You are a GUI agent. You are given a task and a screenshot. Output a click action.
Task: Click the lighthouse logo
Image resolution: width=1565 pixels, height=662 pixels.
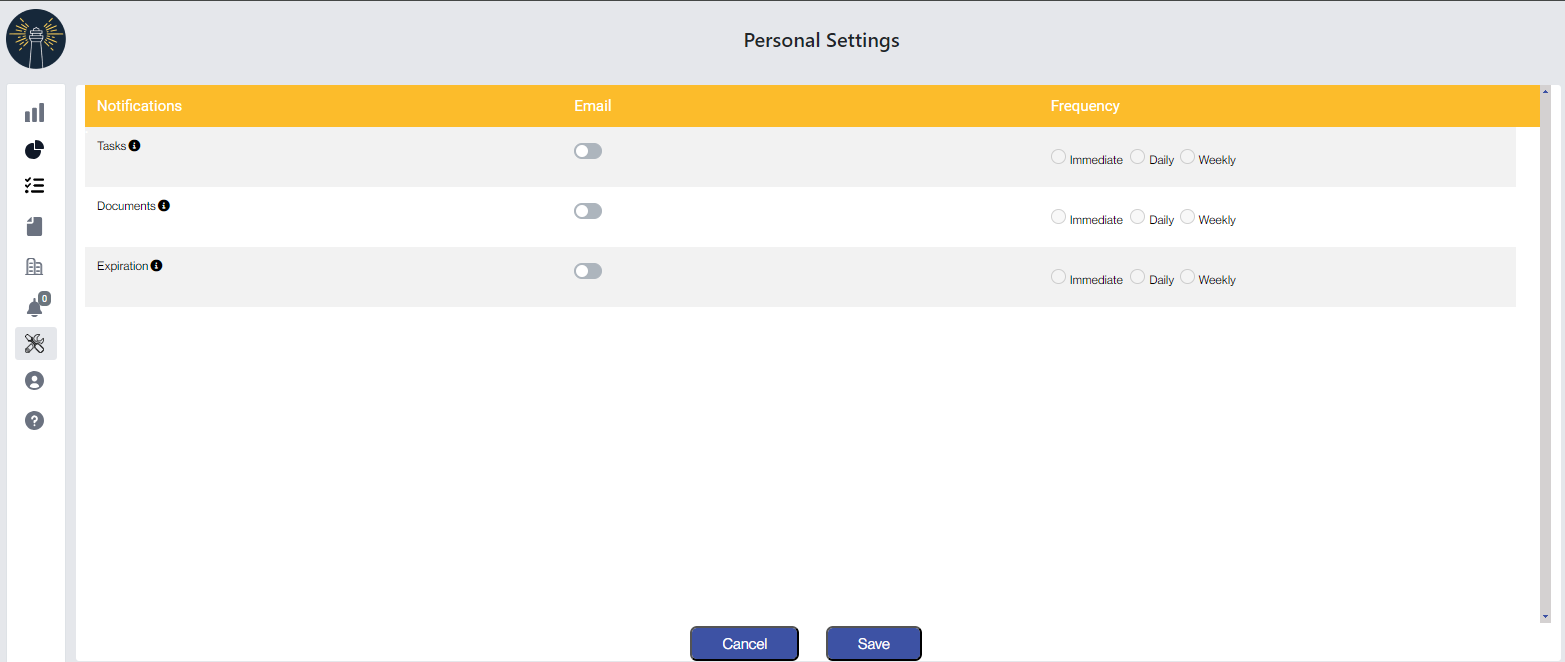[36, 39]
